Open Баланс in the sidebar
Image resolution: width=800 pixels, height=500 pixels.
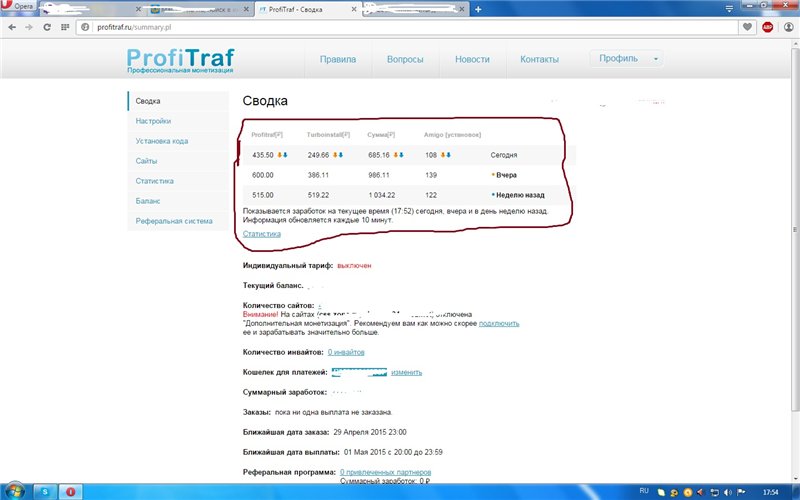click(x=178, y=201)
